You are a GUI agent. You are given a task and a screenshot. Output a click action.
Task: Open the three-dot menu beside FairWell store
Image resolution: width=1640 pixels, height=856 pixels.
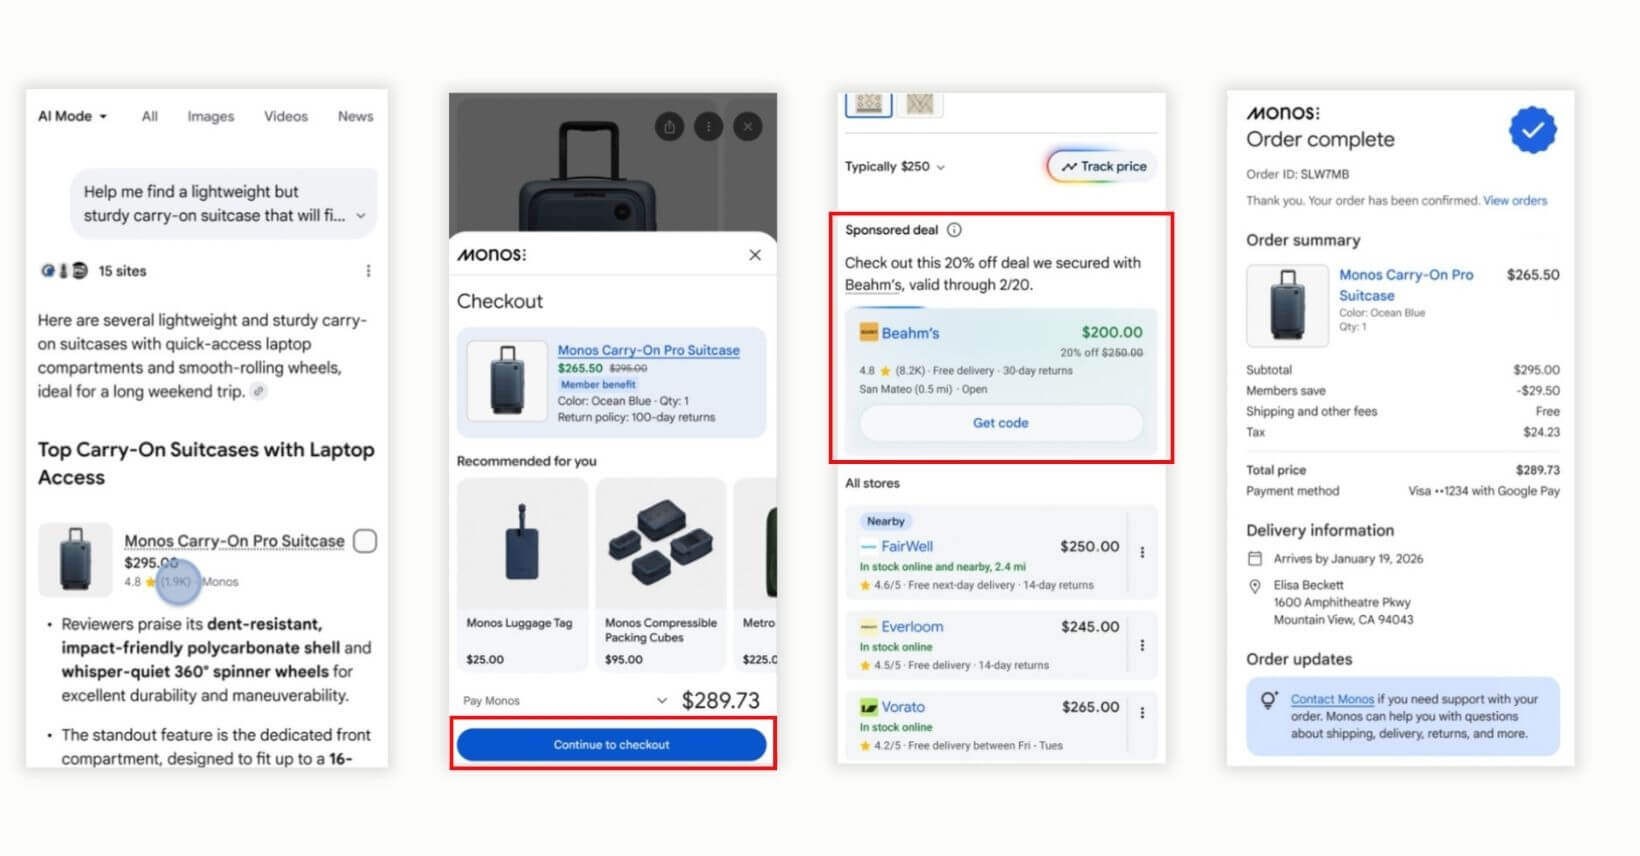(1142, 553)
